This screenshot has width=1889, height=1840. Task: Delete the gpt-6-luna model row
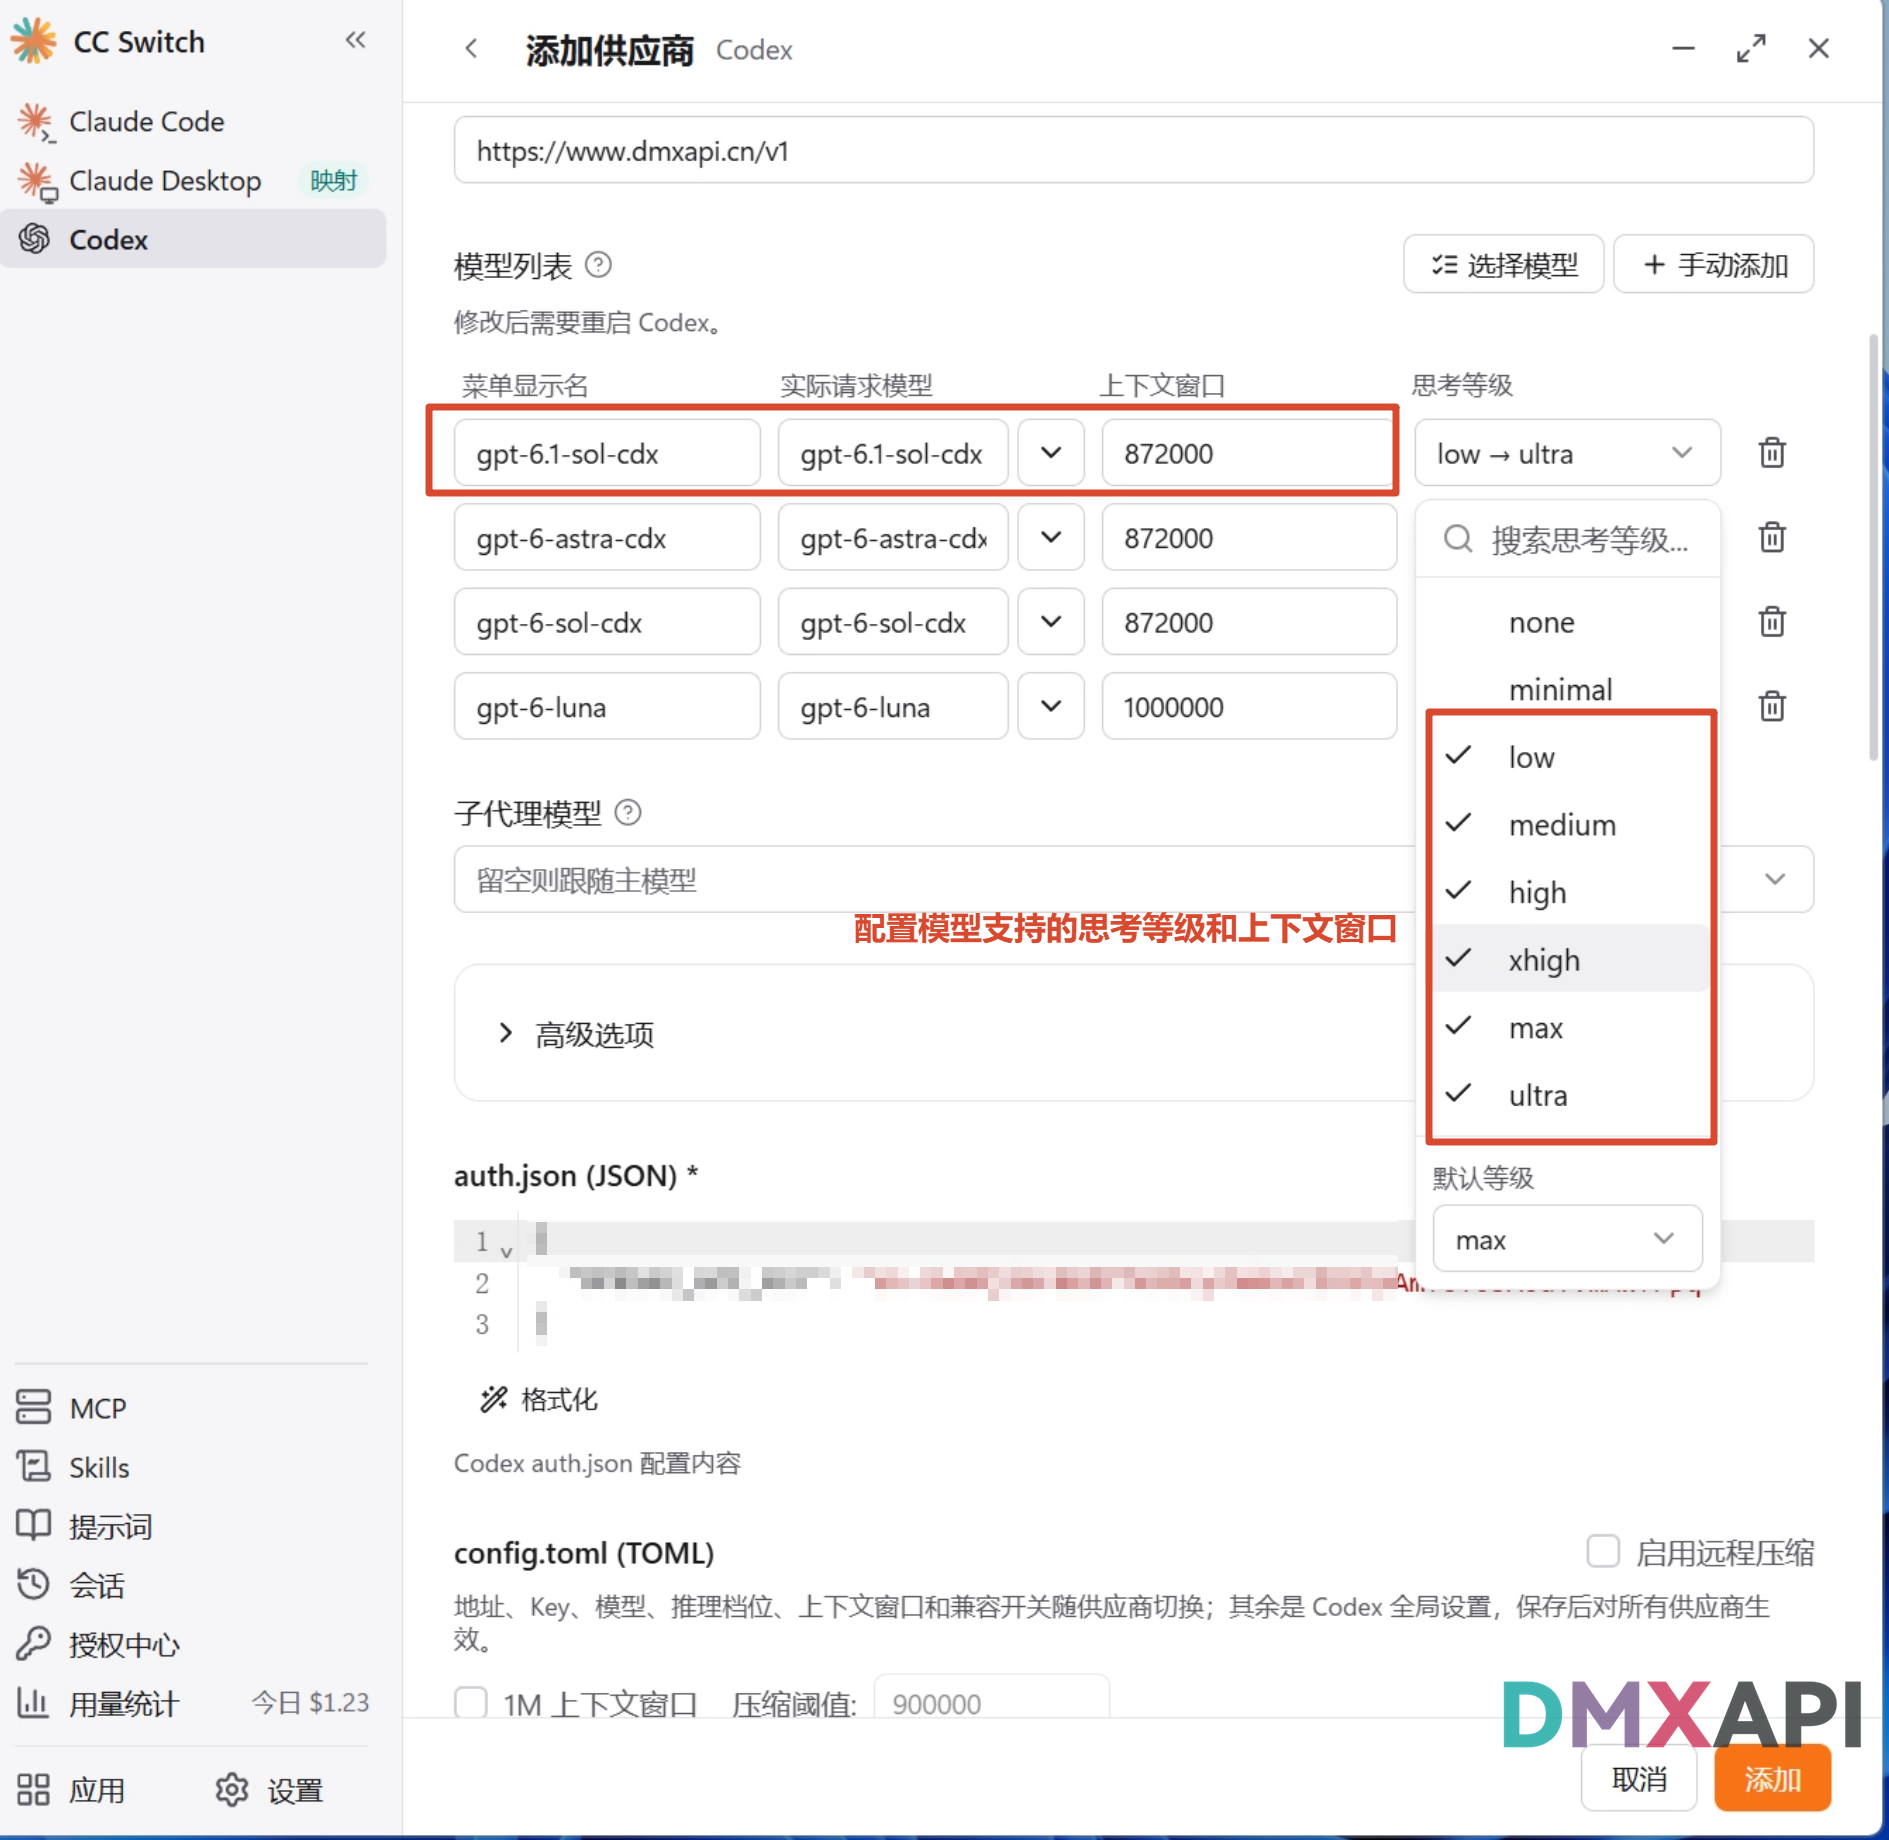(x=1772, y=706)
